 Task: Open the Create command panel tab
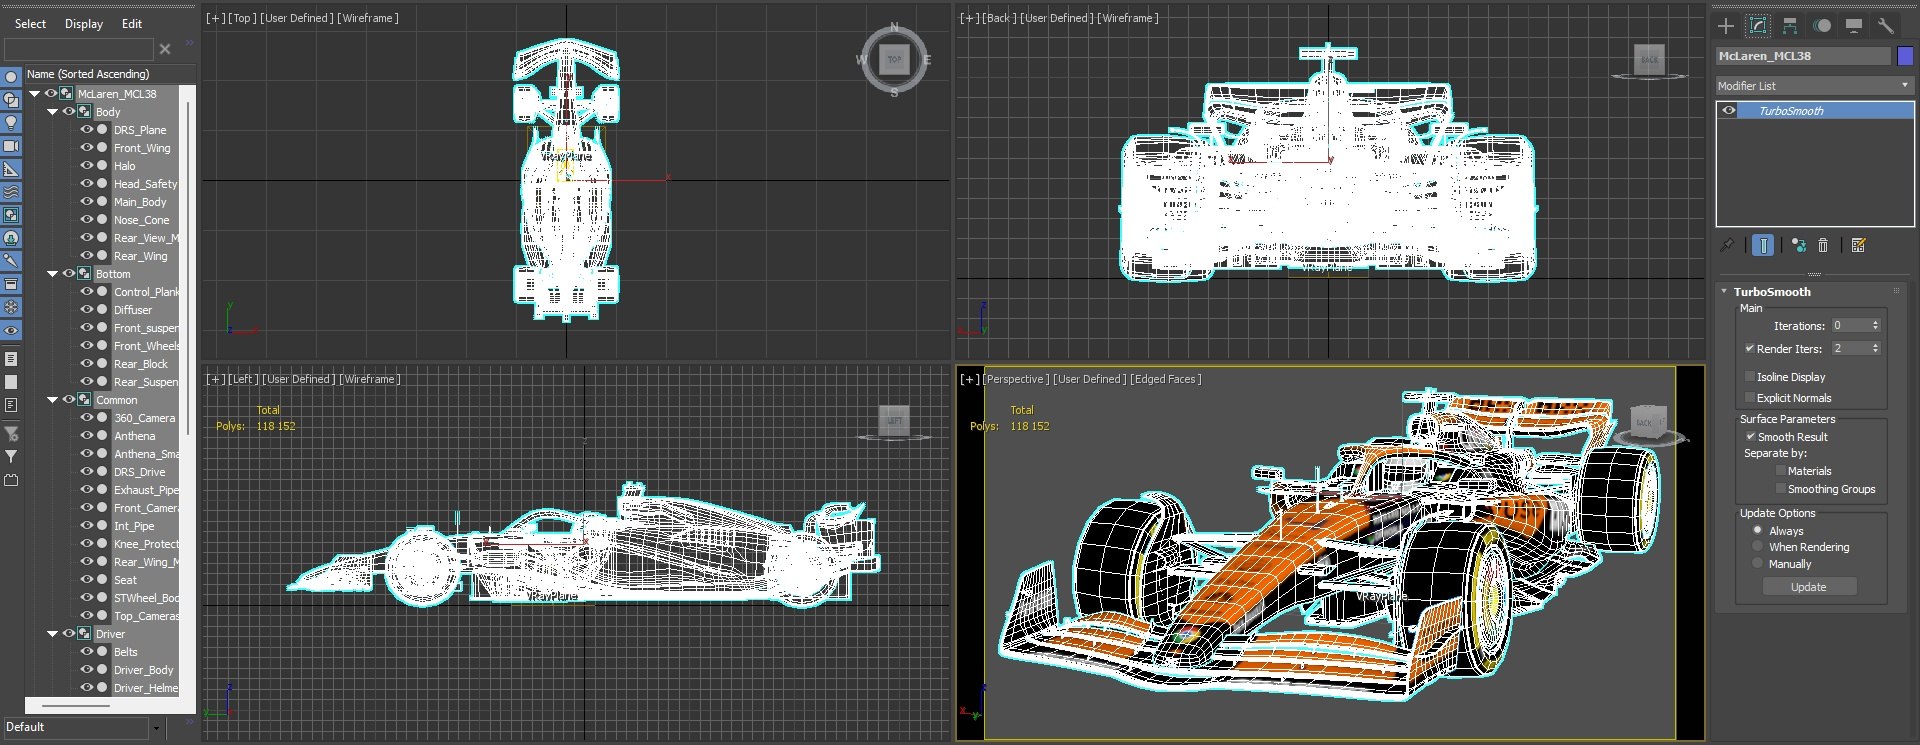click(x=1726, y=26)
